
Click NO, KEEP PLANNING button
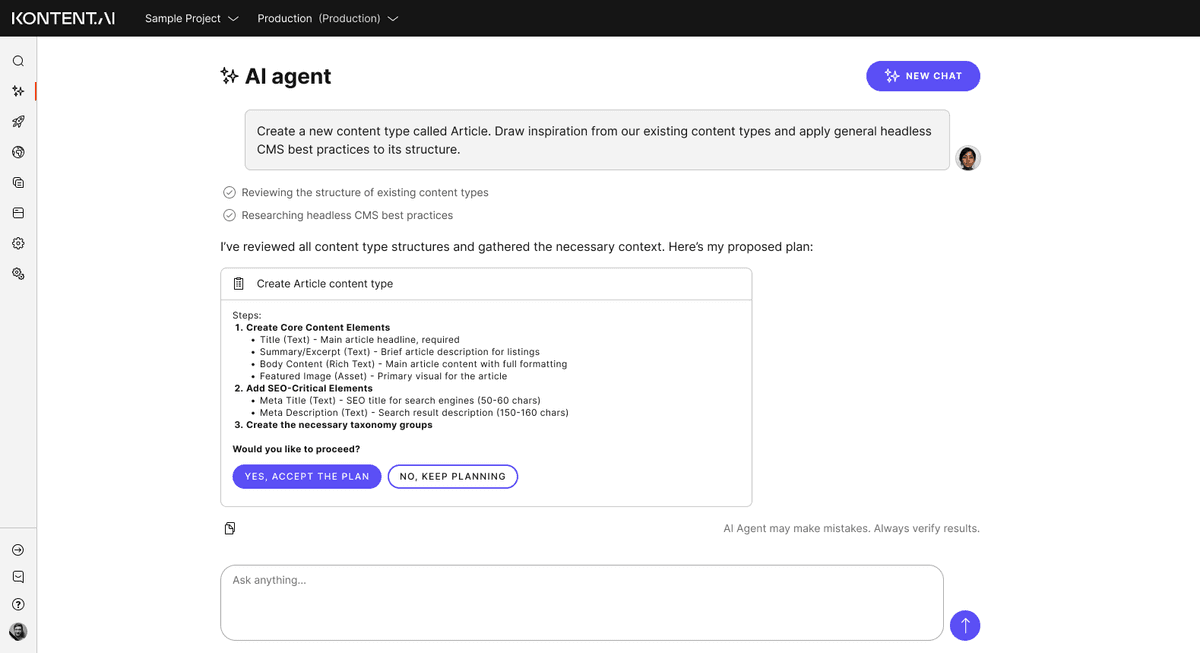point(452,476)
